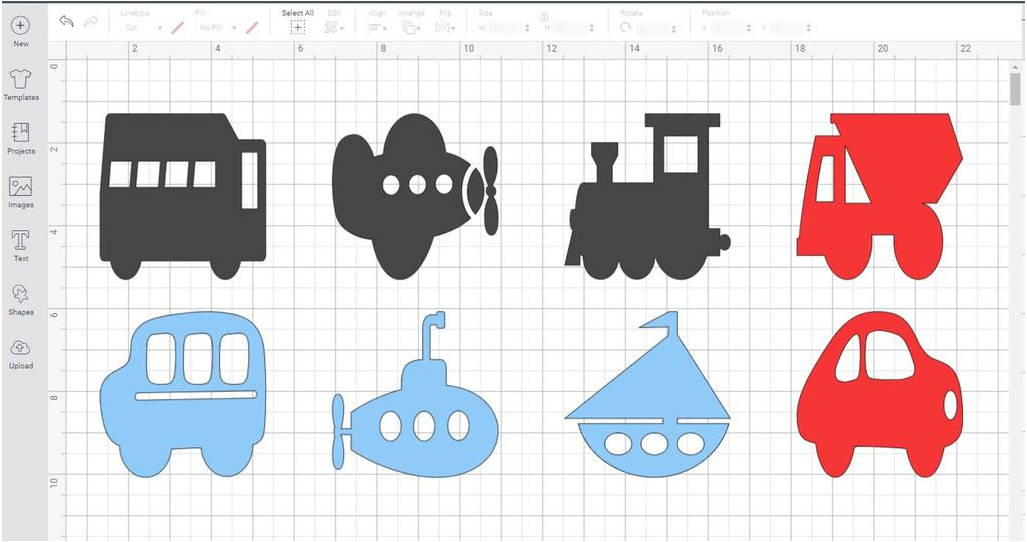This screenshot has height=542, width=1027.
Task: Click the Position Y field
Action: click(788, 28)
